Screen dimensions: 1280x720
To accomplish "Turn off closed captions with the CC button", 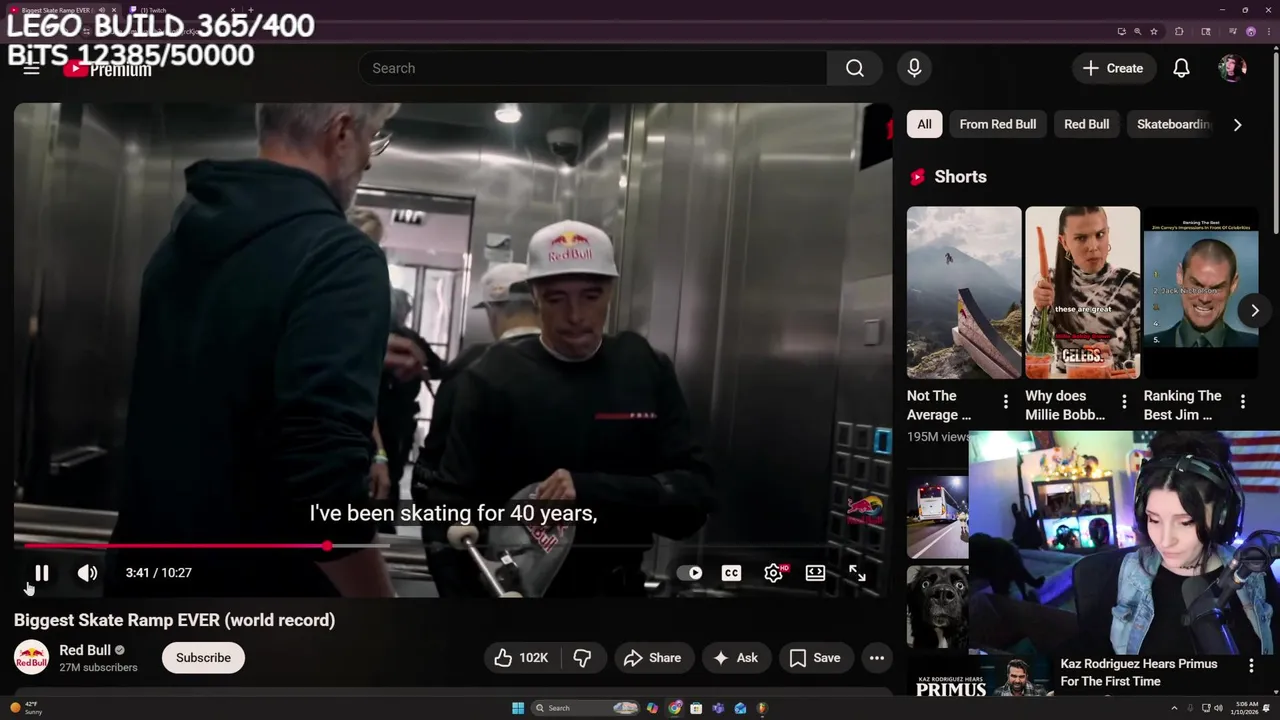I will point(731,573).
